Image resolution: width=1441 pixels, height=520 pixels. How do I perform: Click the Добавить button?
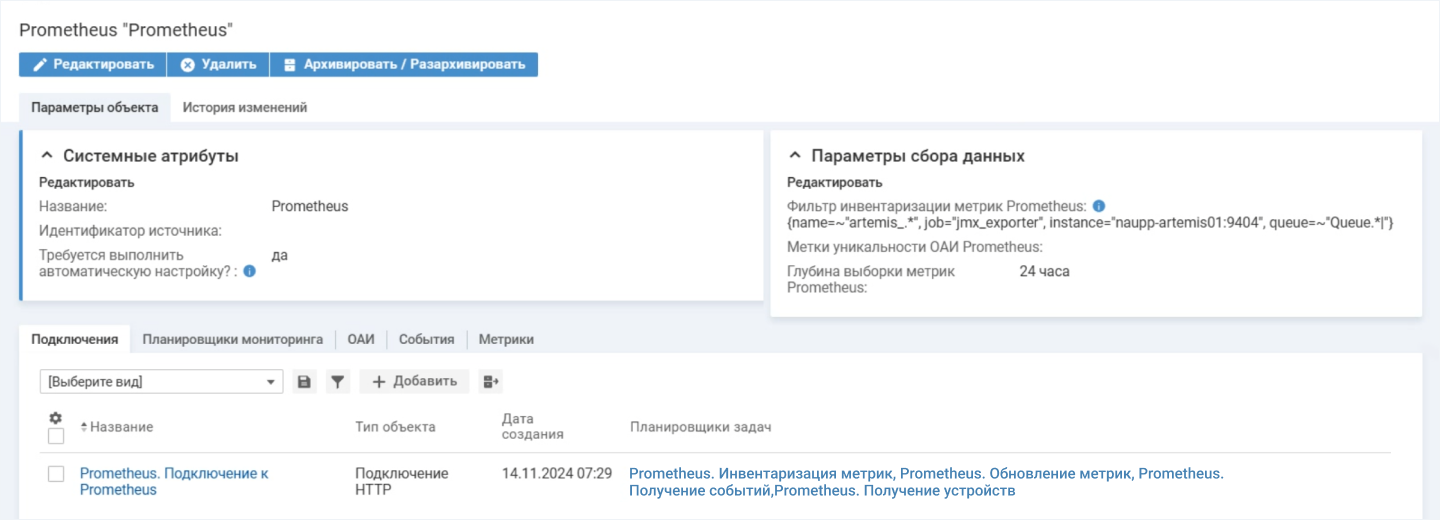414,381
